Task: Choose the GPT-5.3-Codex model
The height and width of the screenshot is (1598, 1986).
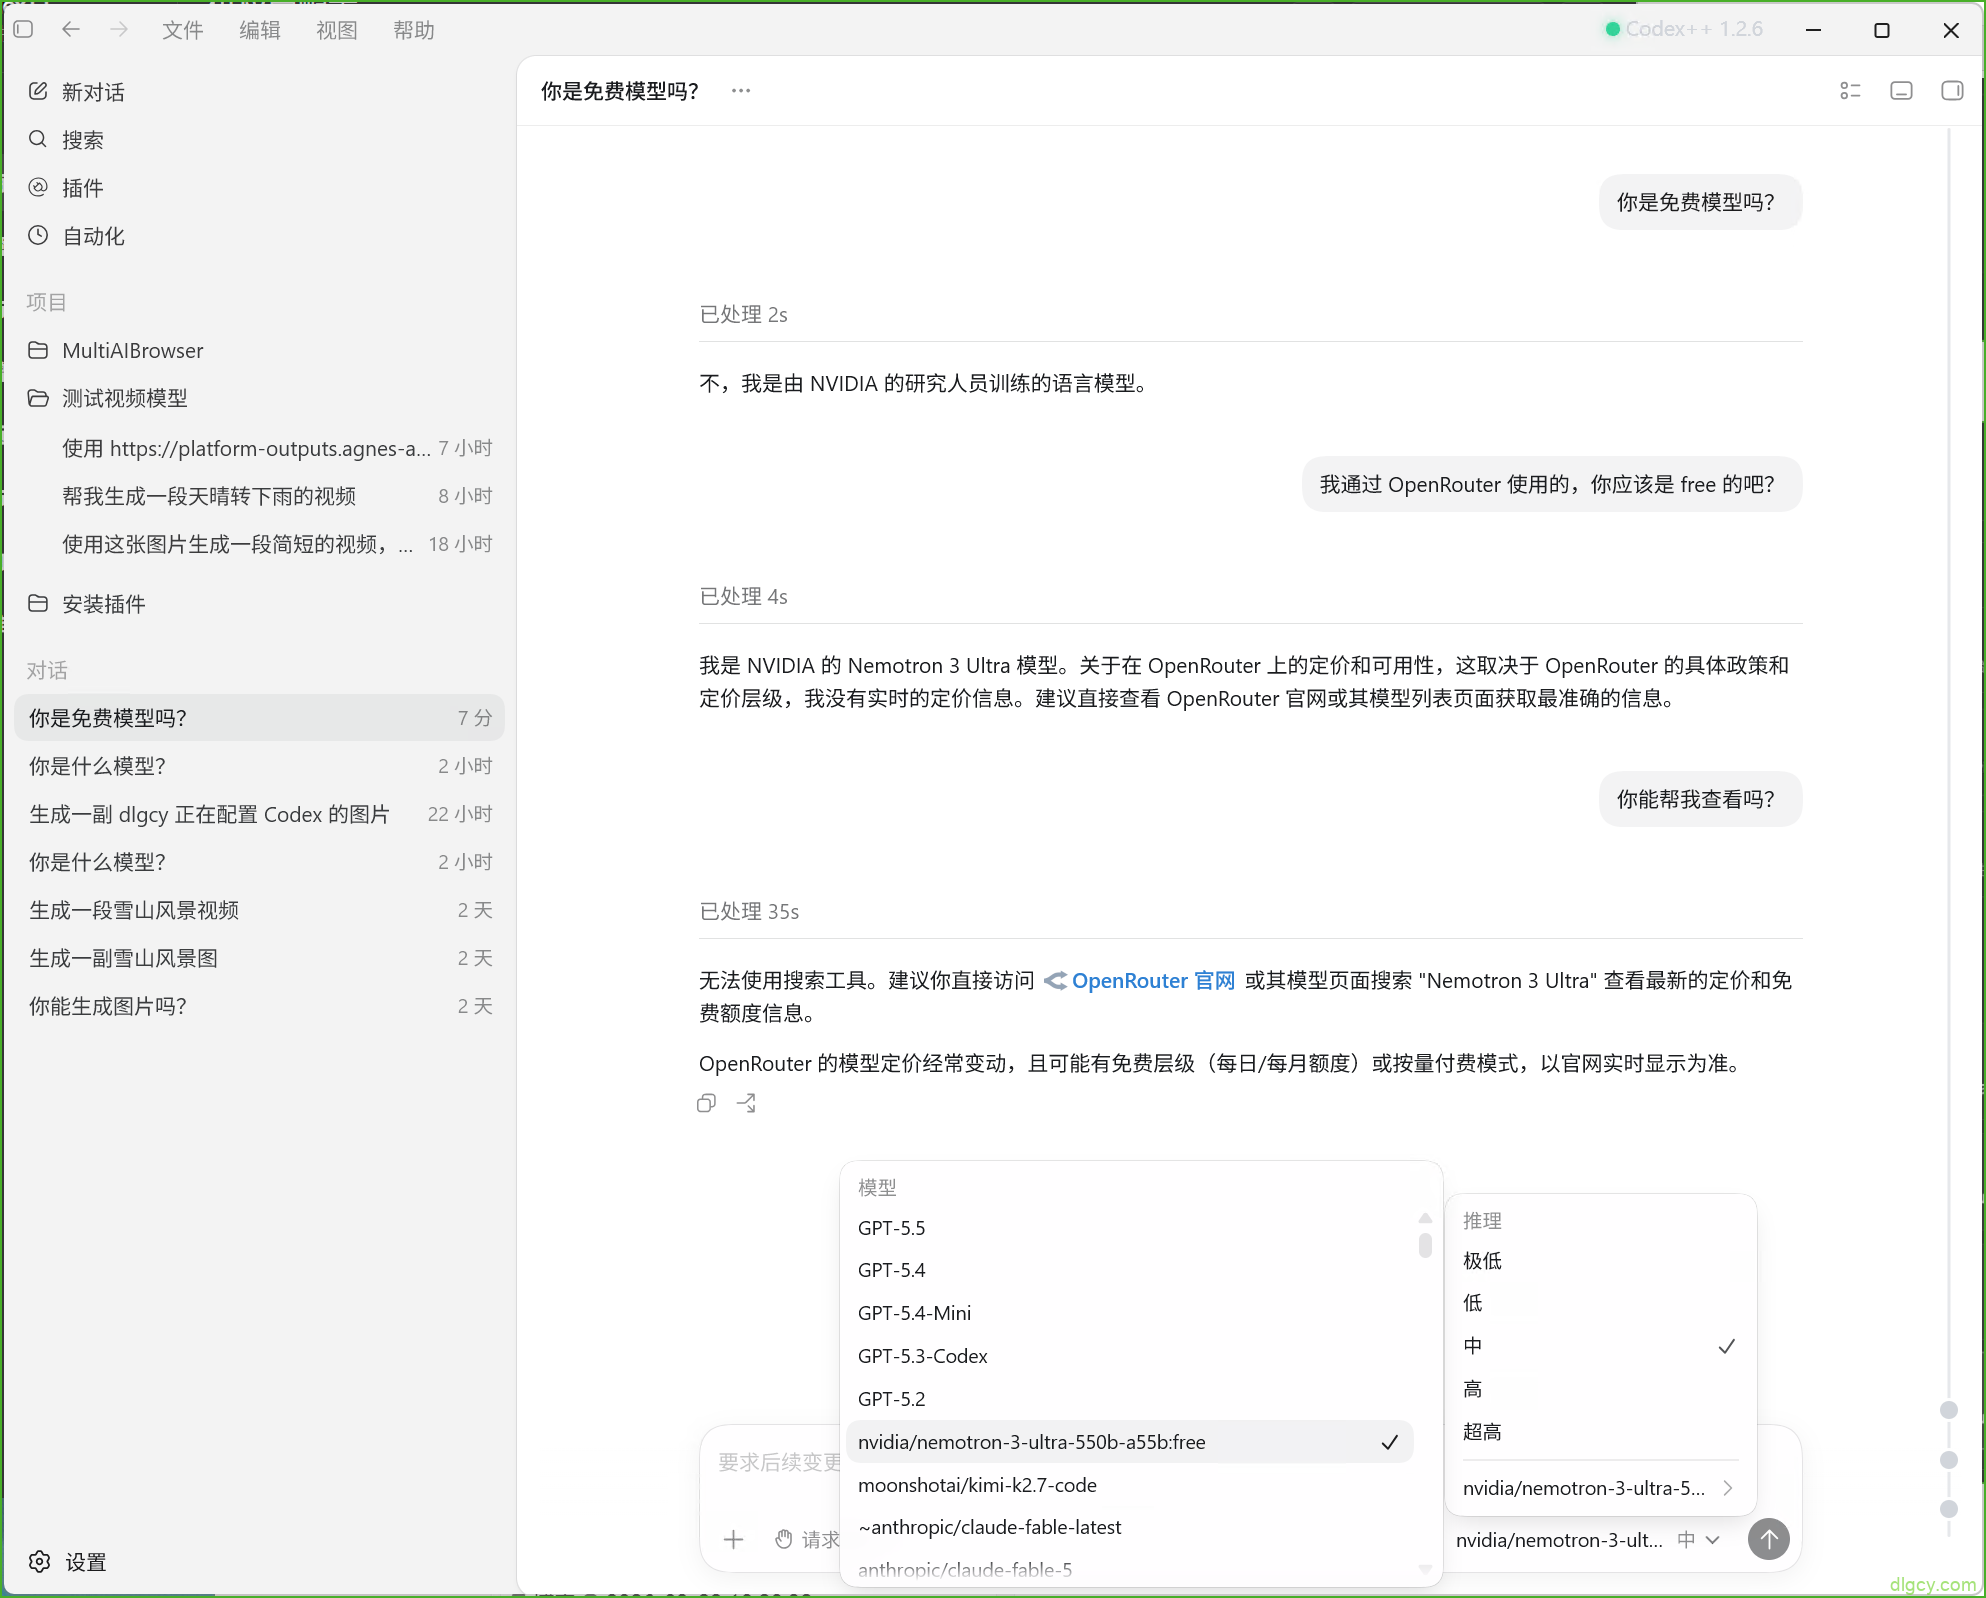Action: point(1130,1356)
